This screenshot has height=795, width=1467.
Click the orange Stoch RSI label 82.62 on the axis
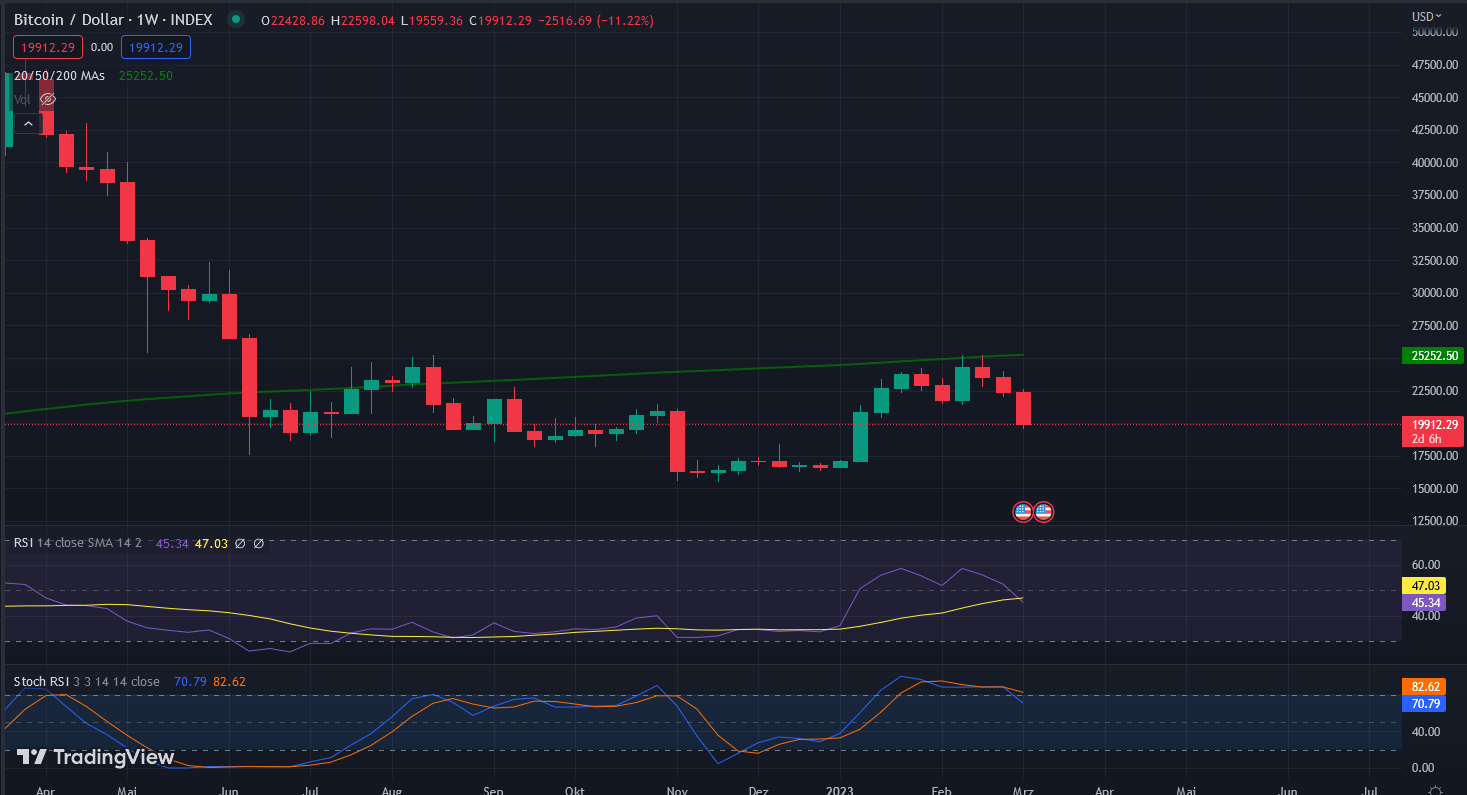pos(1426,687)
